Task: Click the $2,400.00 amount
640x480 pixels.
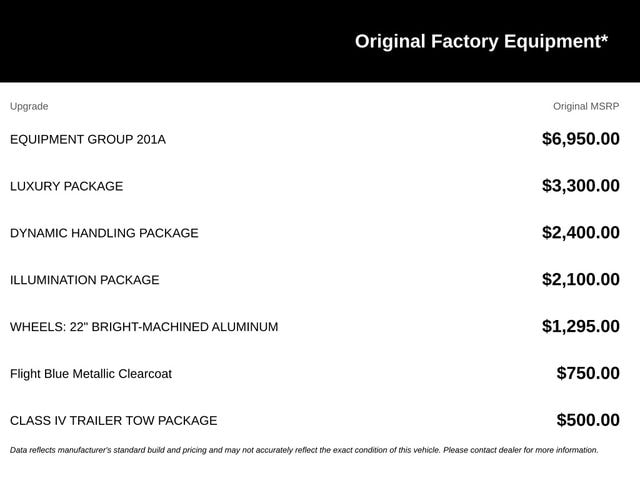Action: tap(580, 233)
